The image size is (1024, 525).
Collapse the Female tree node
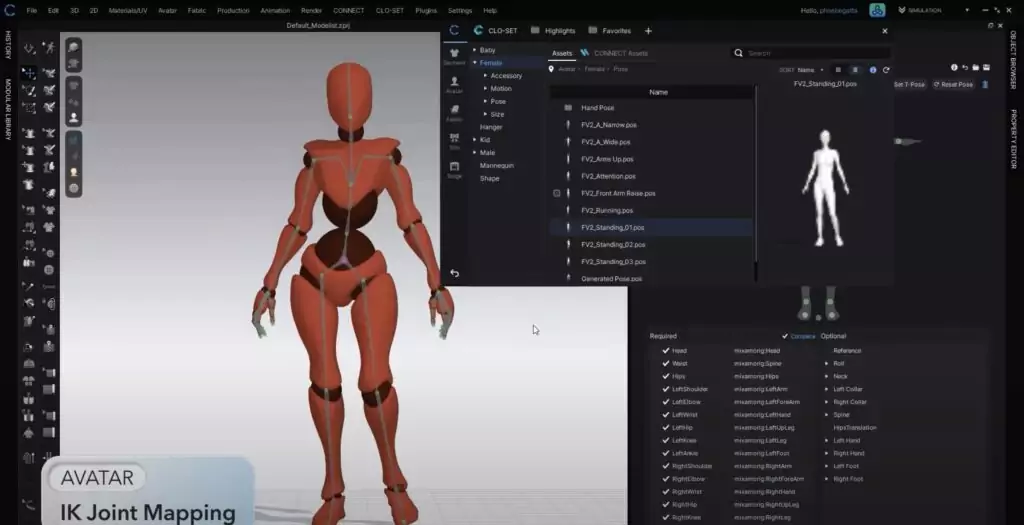(x=475, y=63)
